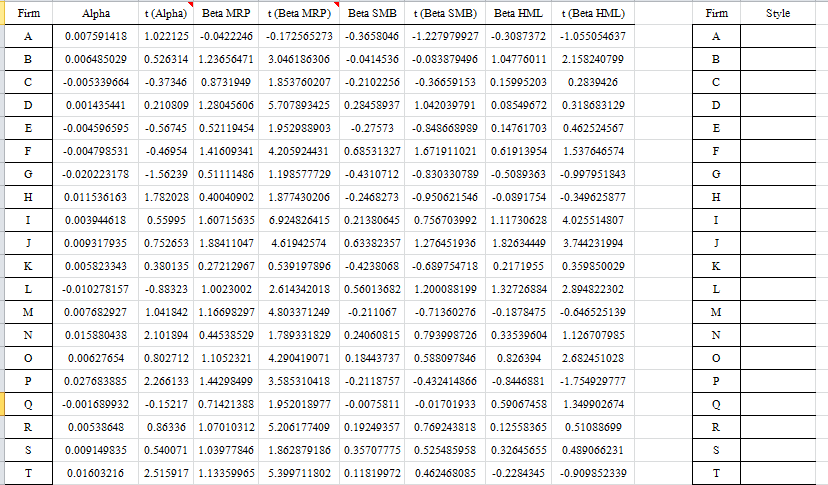Click the Style cell for firm T
Viewport: 828px width, 485px height.
tap(778, 473)
